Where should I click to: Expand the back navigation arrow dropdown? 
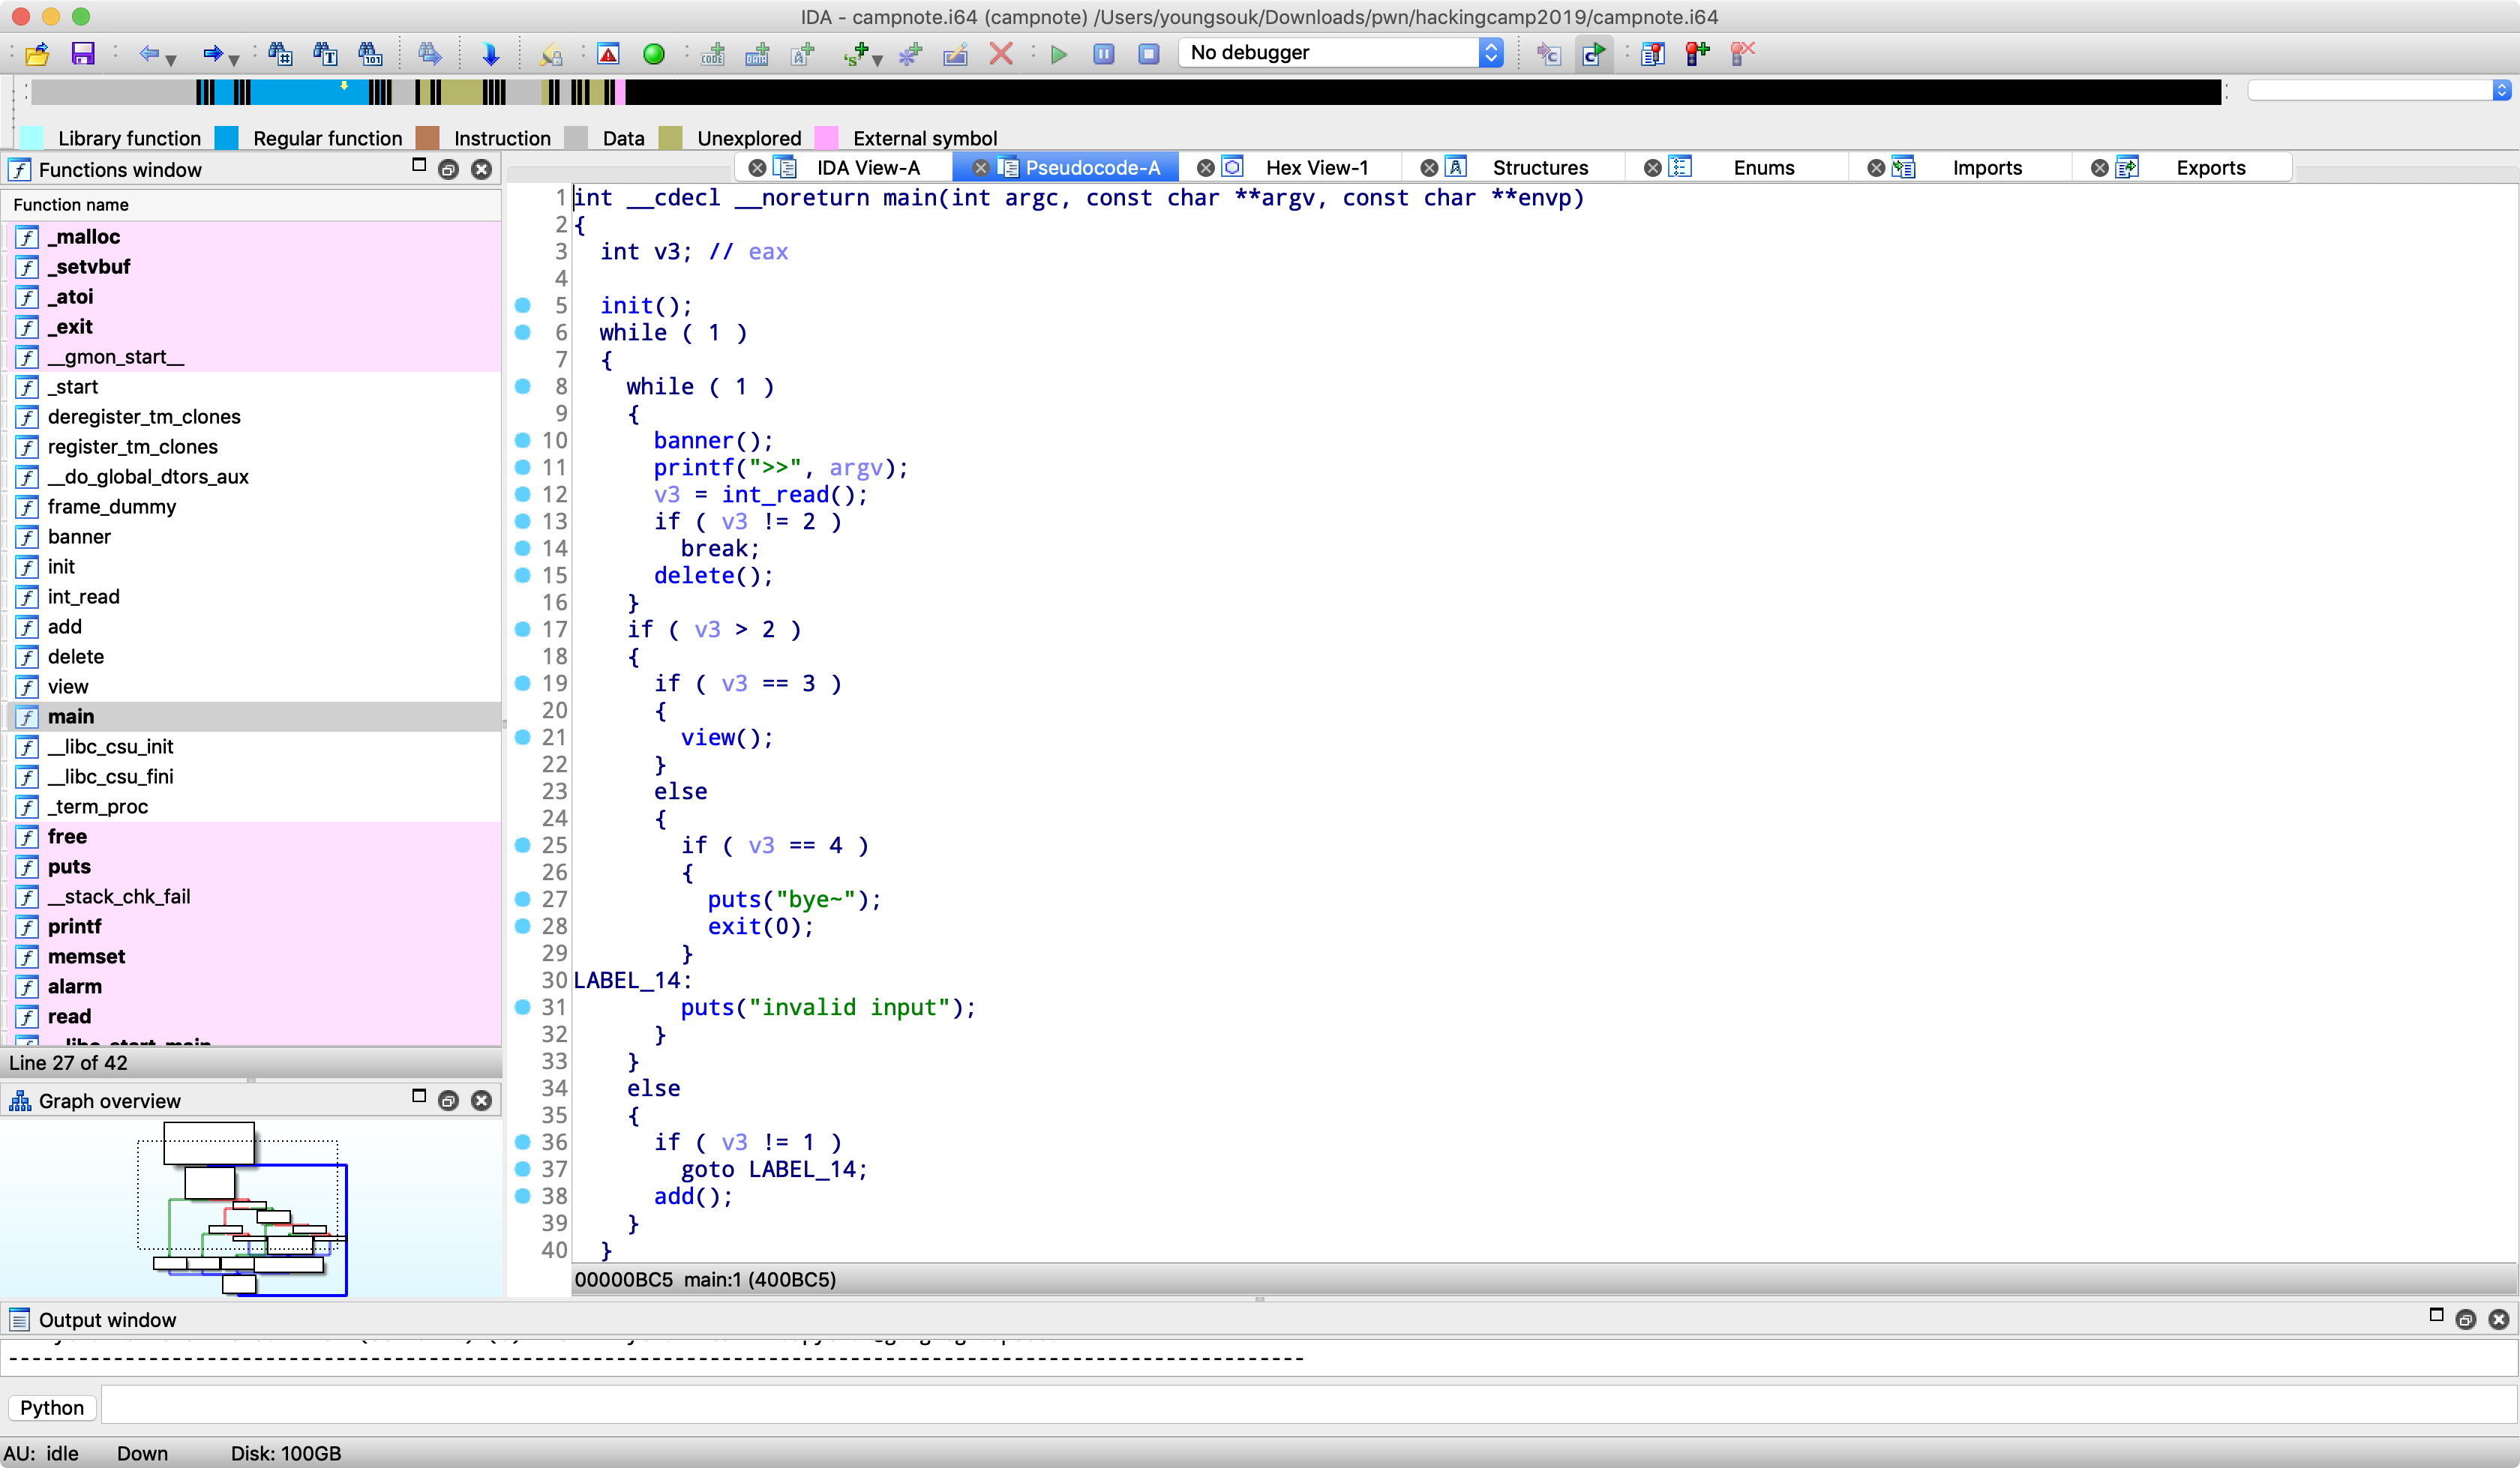(172, 59)
